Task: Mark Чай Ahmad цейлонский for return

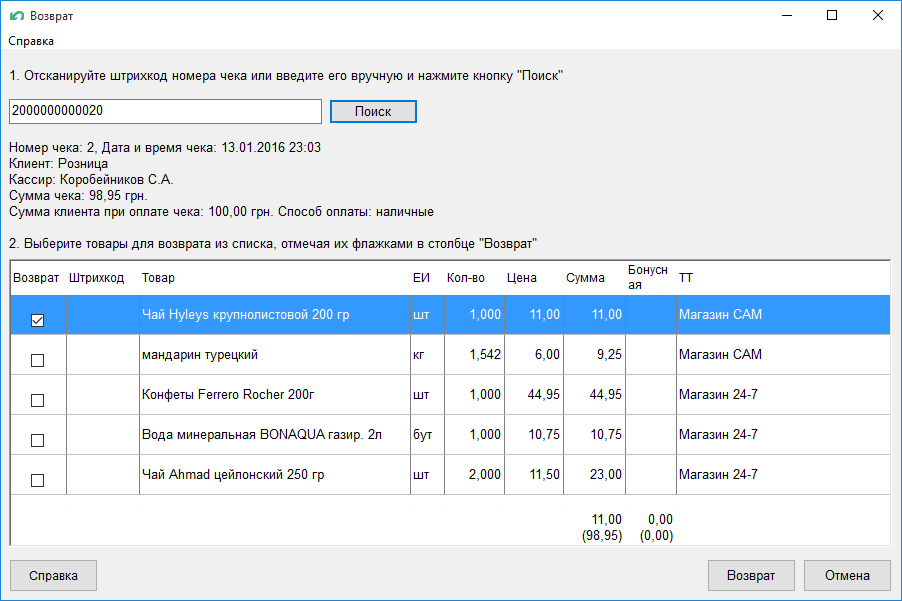Action: (38, 480)
